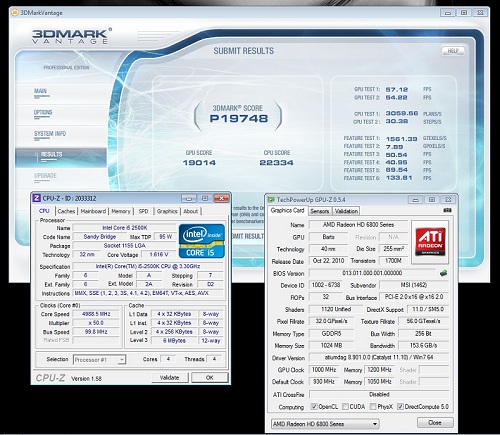Close the CPU-Z window

(x=221, y=198)
